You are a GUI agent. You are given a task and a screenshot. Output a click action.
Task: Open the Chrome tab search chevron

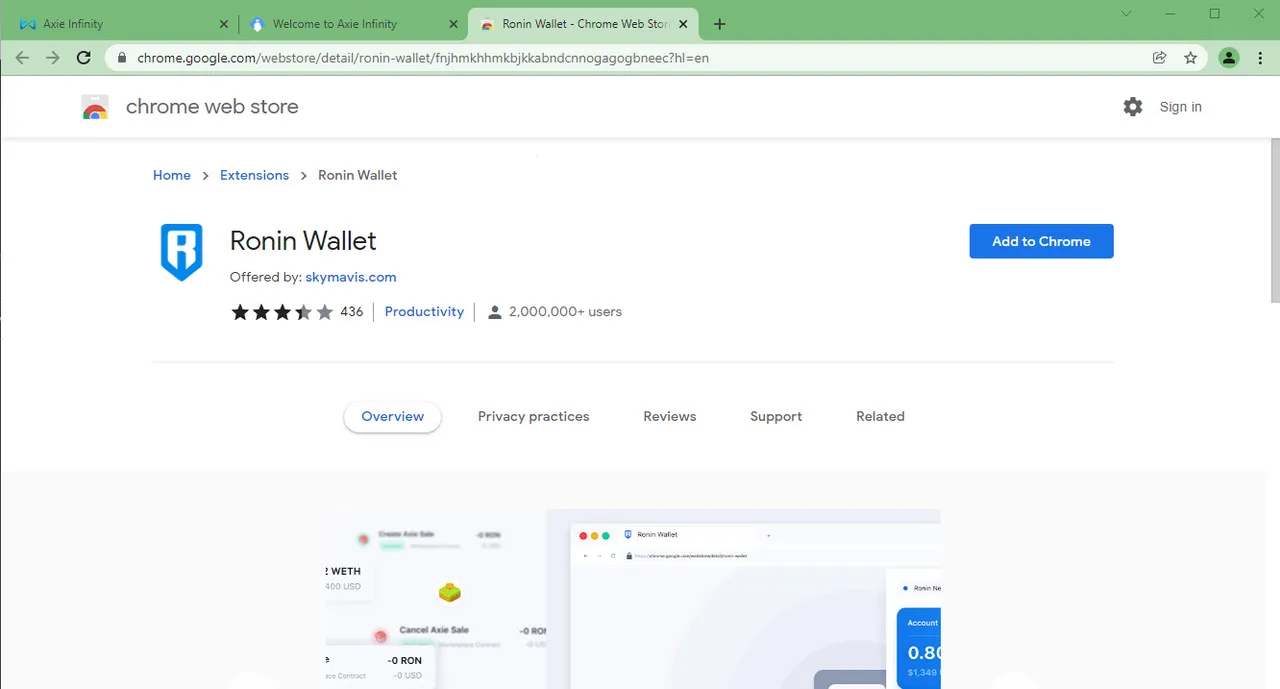point(1126,14)
